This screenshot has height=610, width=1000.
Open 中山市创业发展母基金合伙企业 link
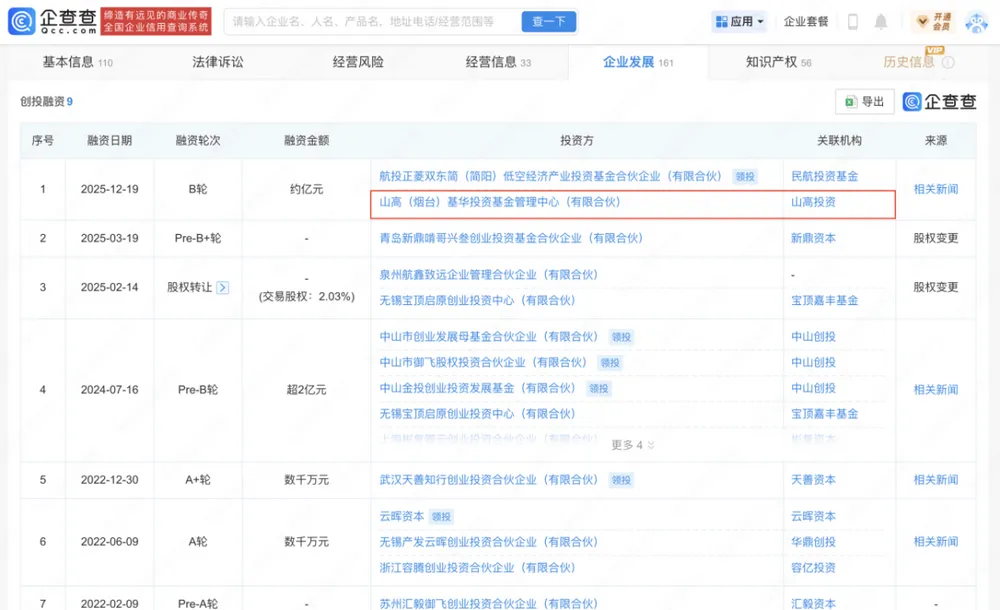pos(489,336)
